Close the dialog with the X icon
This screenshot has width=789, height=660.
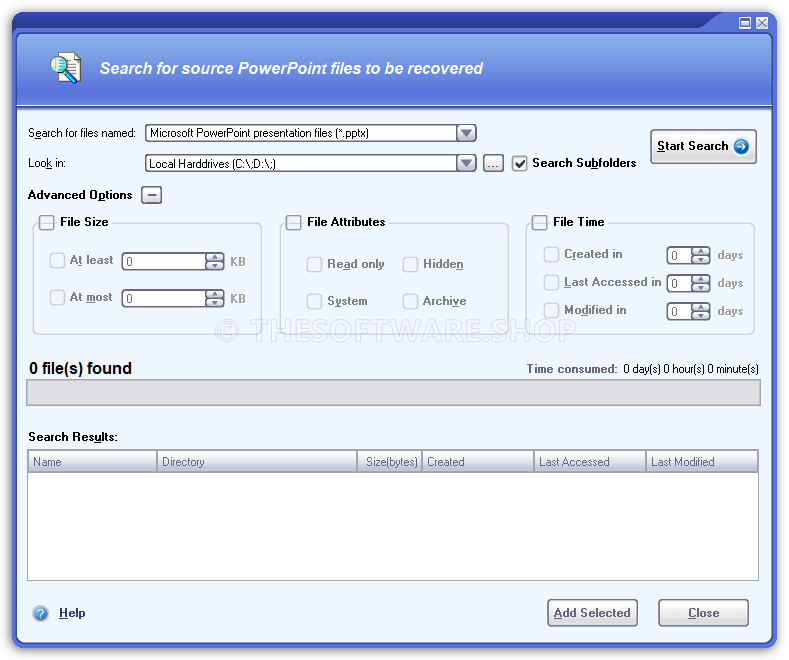(x=762, y=23)
